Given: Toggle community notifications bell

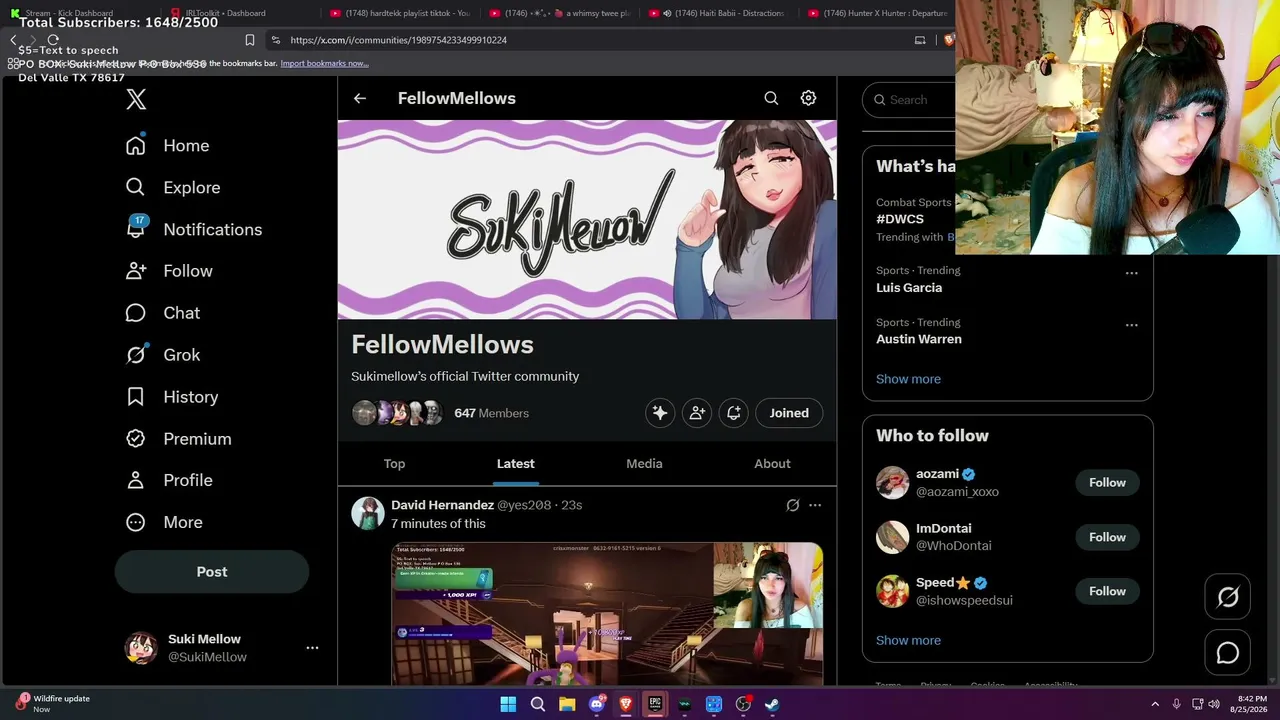Looking at the screenshot, I should 734,413.
